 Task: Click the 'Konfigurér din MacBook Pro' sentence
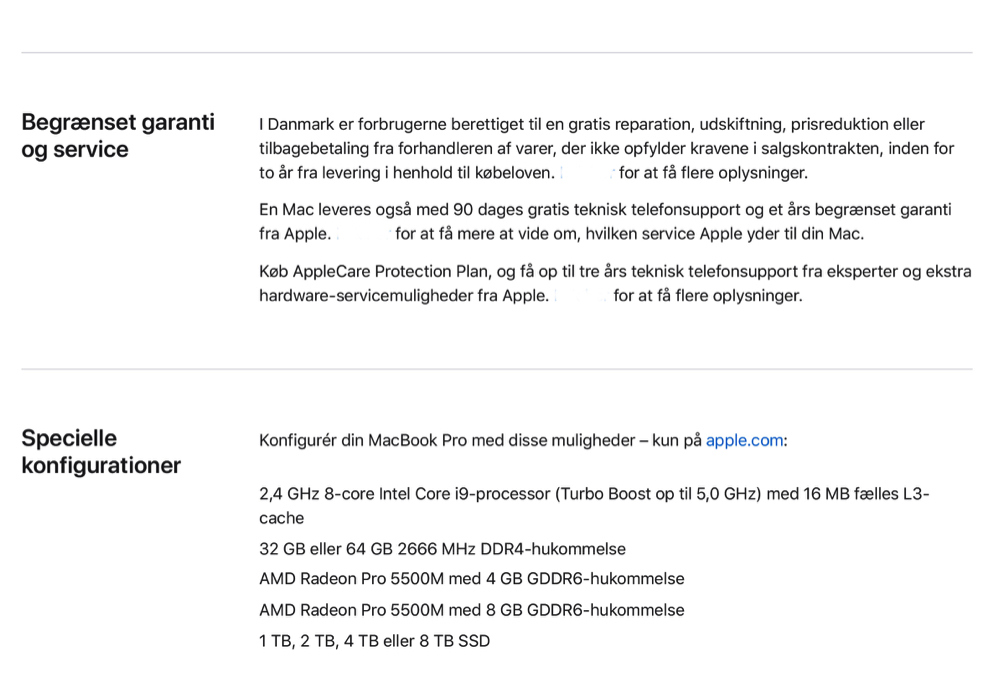click(480, 440)
